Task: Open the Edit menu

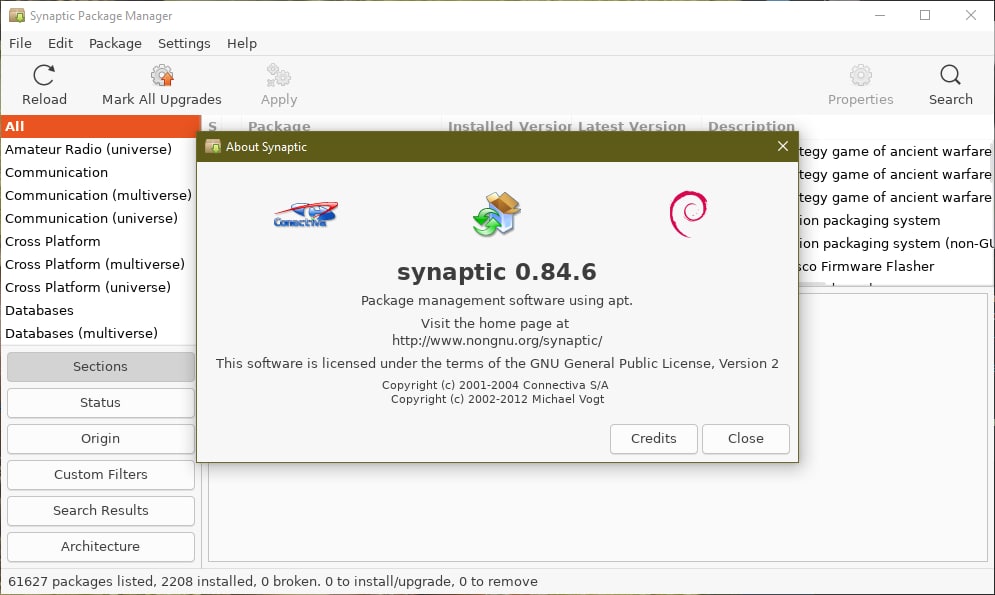Action: pyautogui.click(x=60, y=43)
